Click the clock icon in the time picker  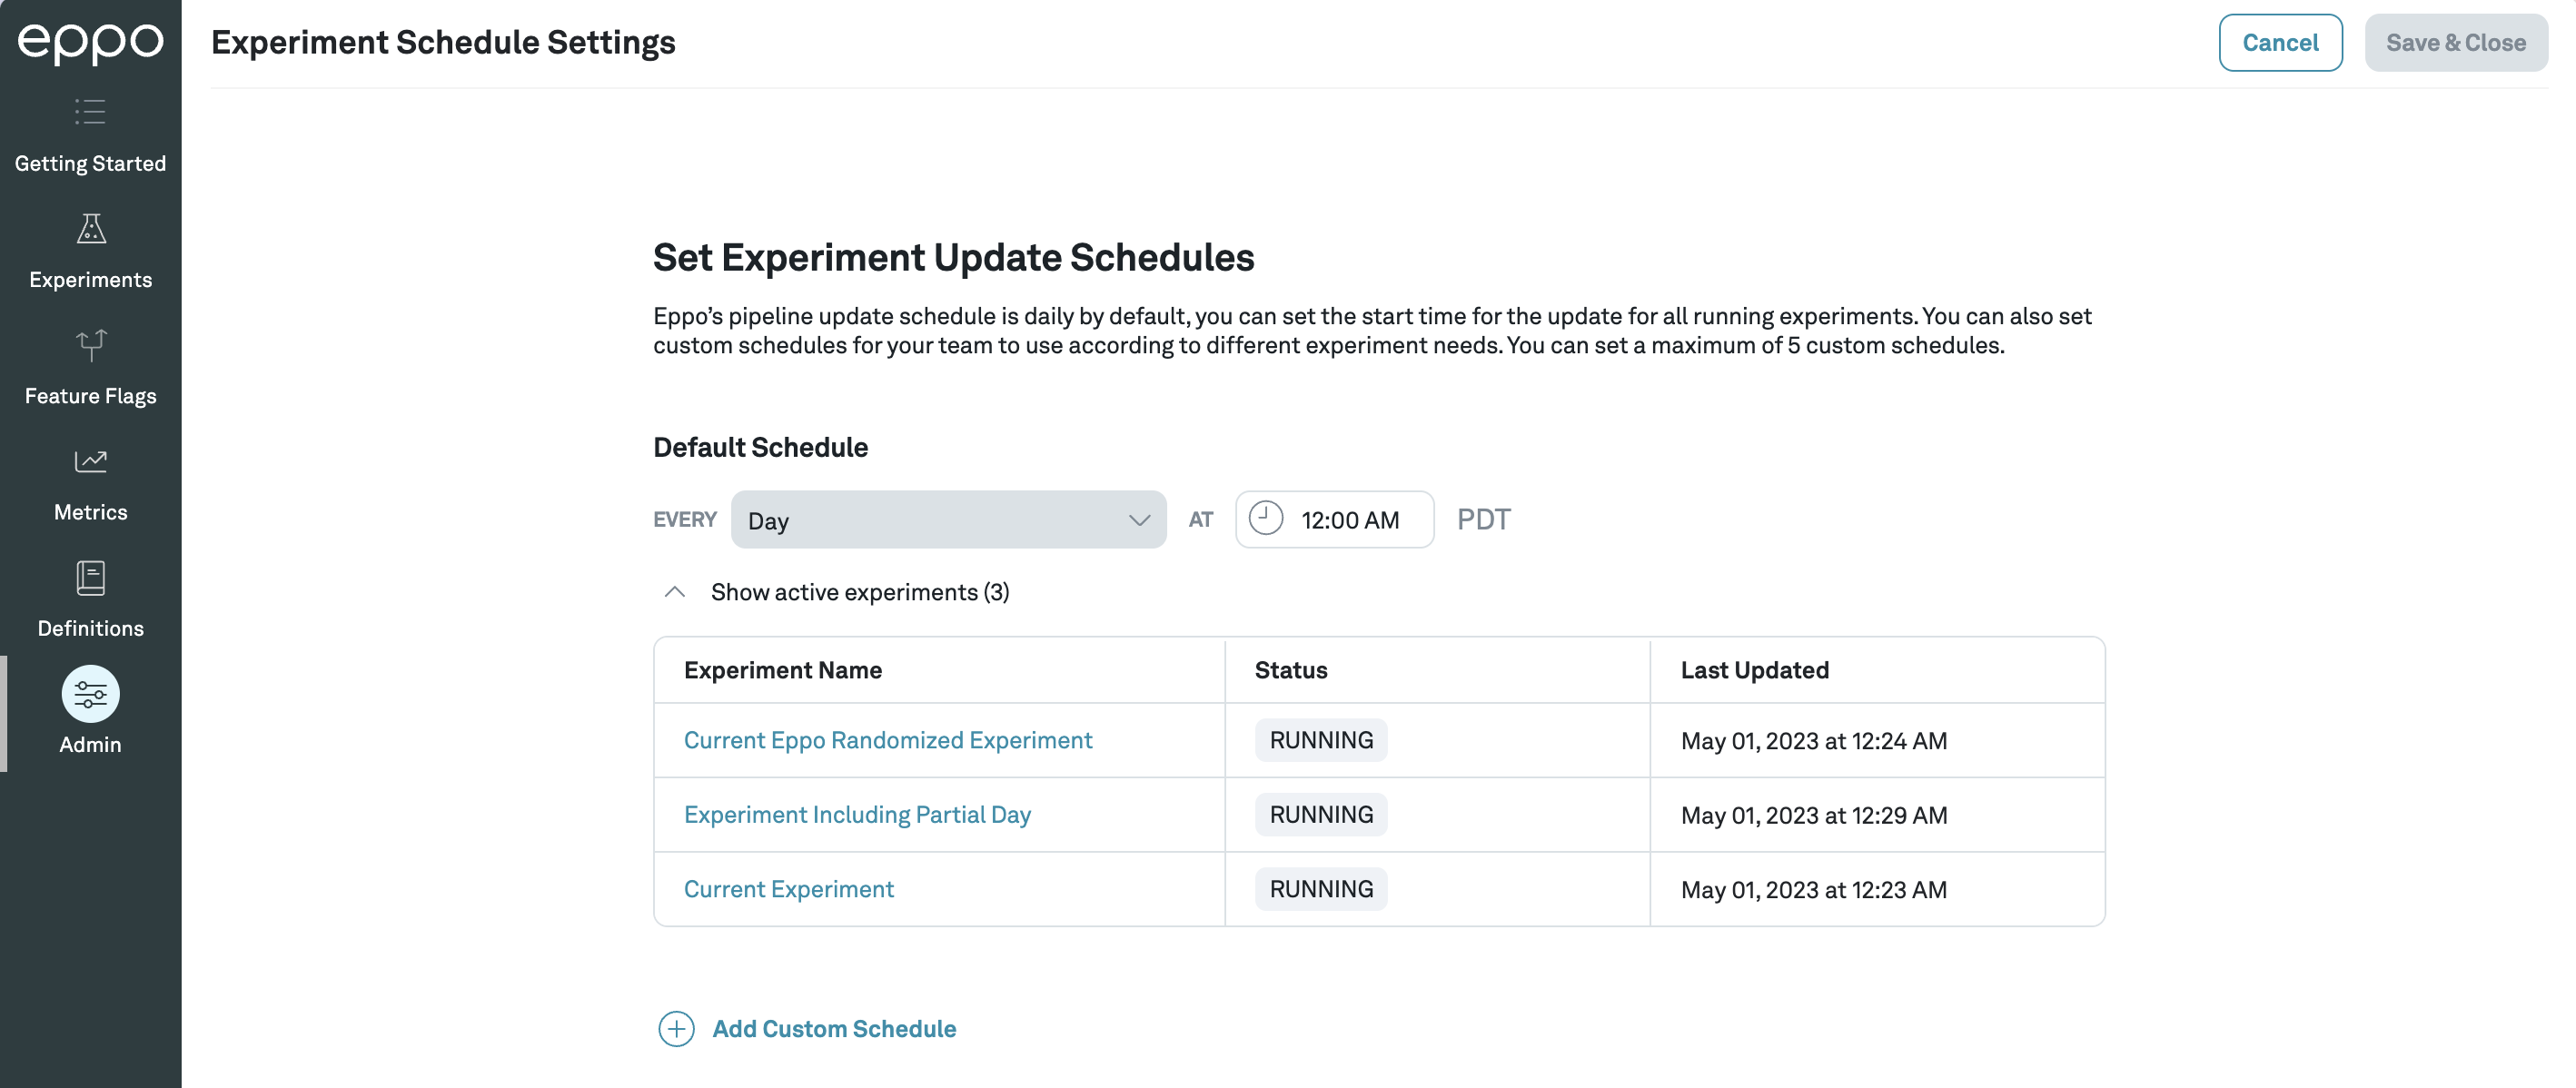tap(1266, 519)
